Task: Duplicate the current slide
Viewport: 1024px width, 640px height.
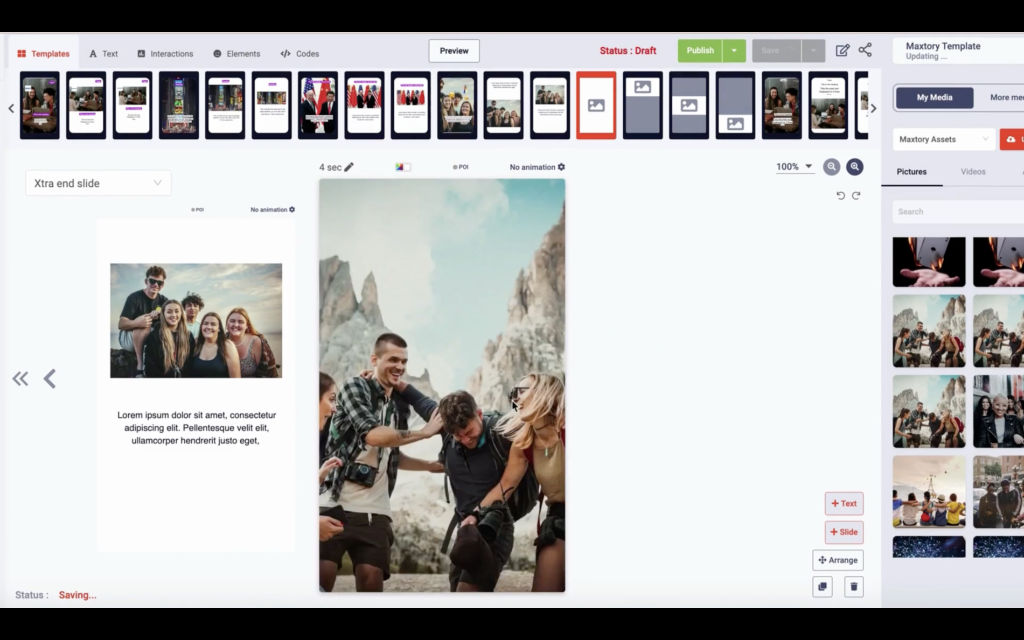Action: click(822, 586)
